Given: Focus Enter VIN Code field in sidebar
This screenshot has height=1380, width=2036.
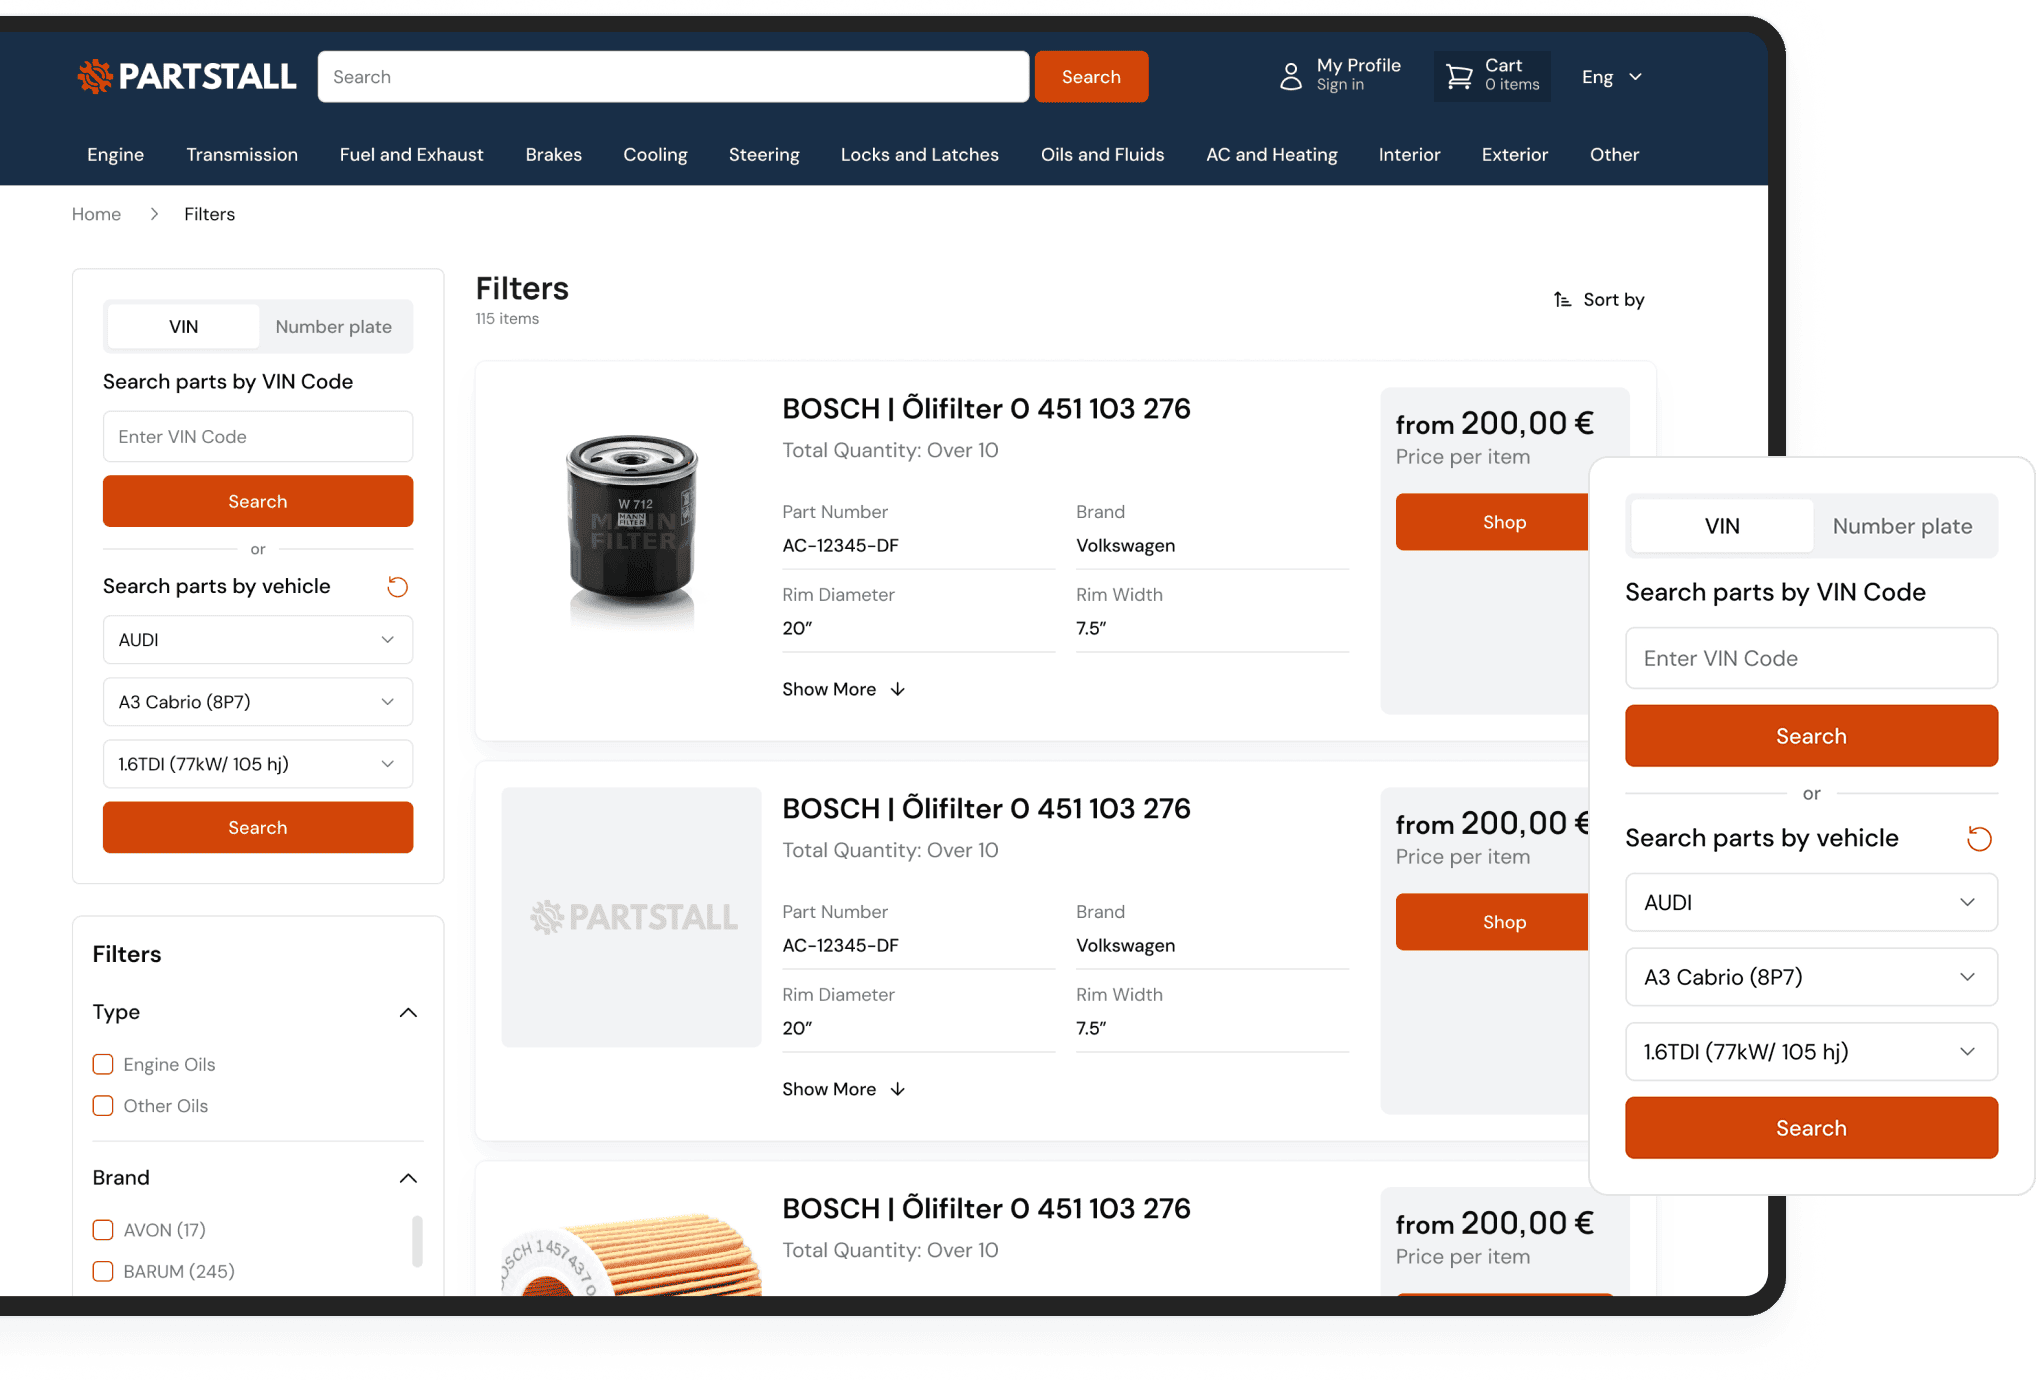Looking at the screenshot, I should (x=258, y=436).
